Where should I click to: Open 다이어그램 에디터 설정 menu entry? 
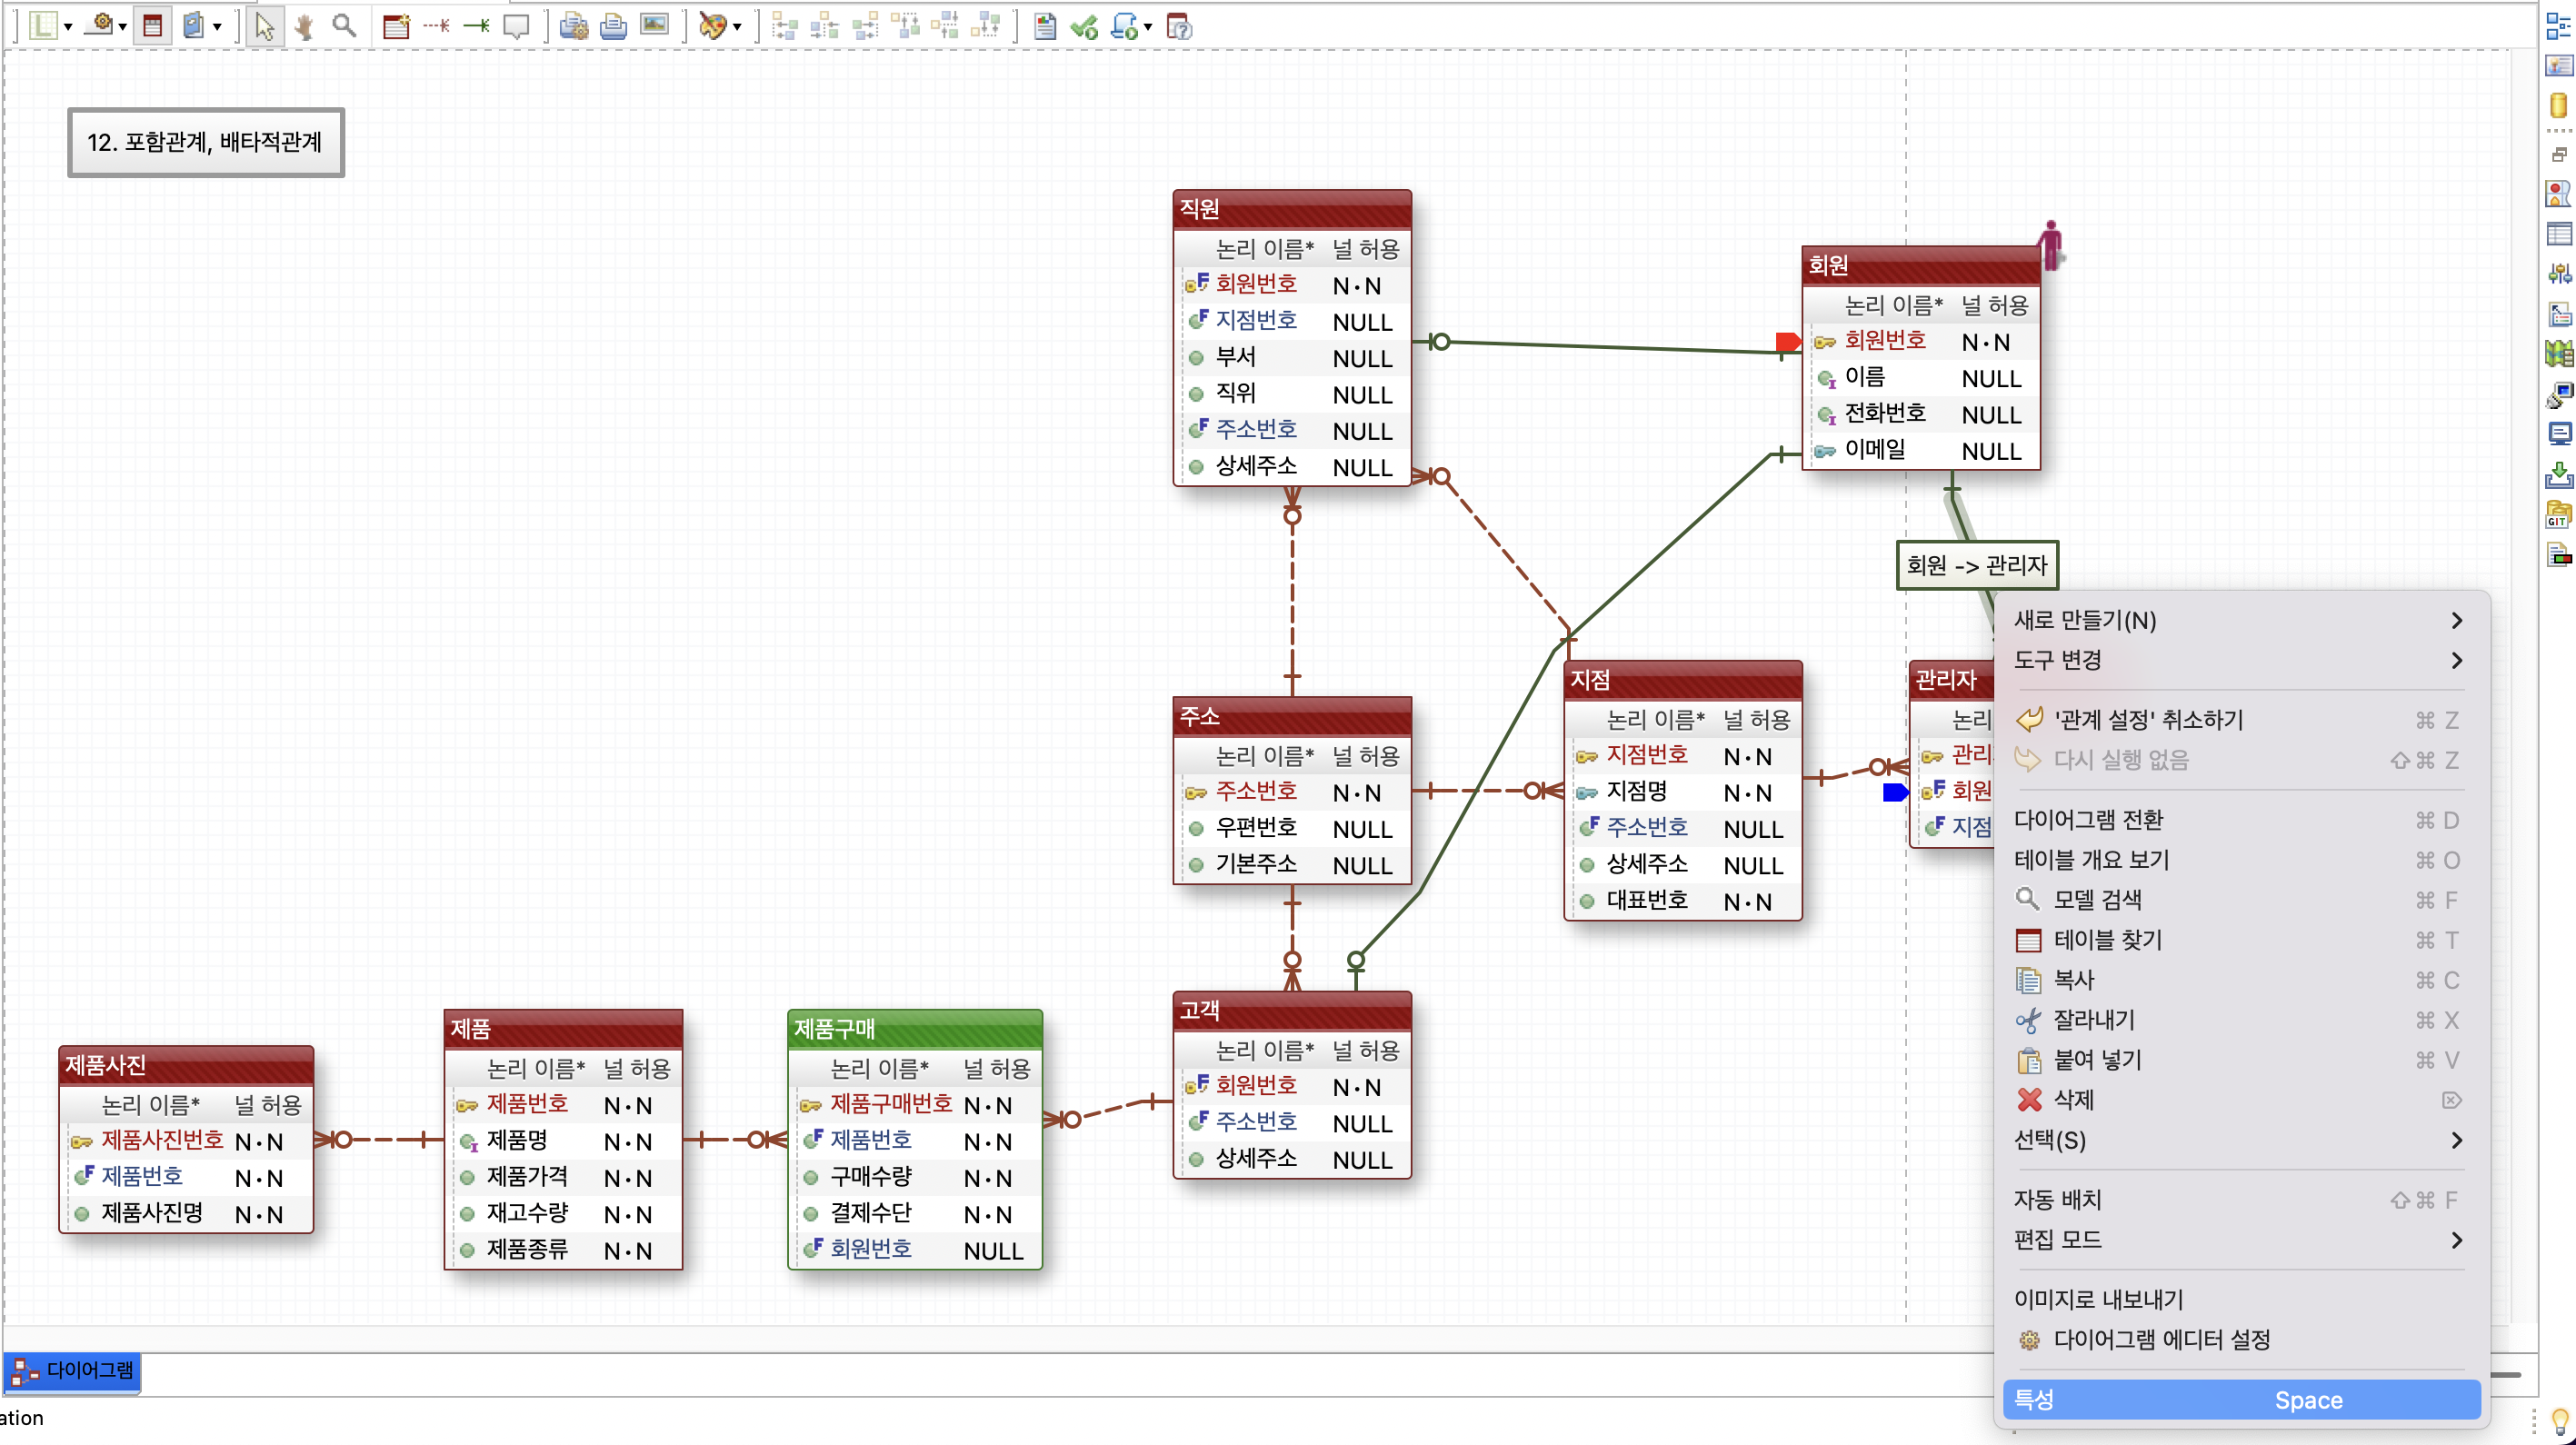click(x=2241, y=1340)
